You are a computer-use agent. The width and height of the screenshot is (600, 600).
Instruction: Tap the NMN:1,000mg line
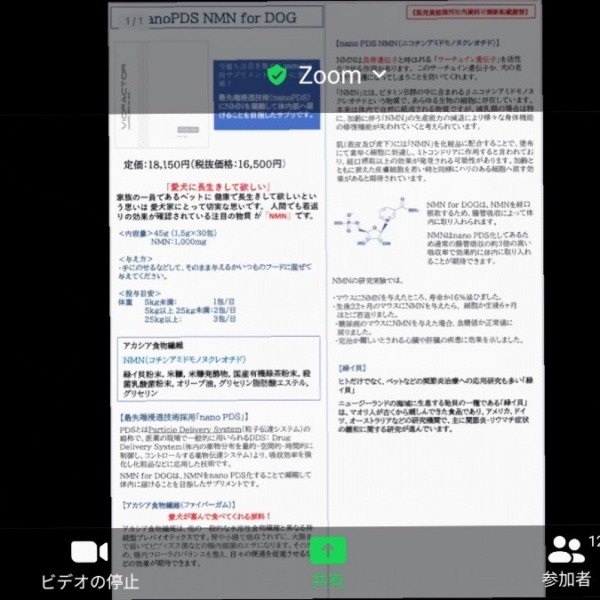coord(179,242)
